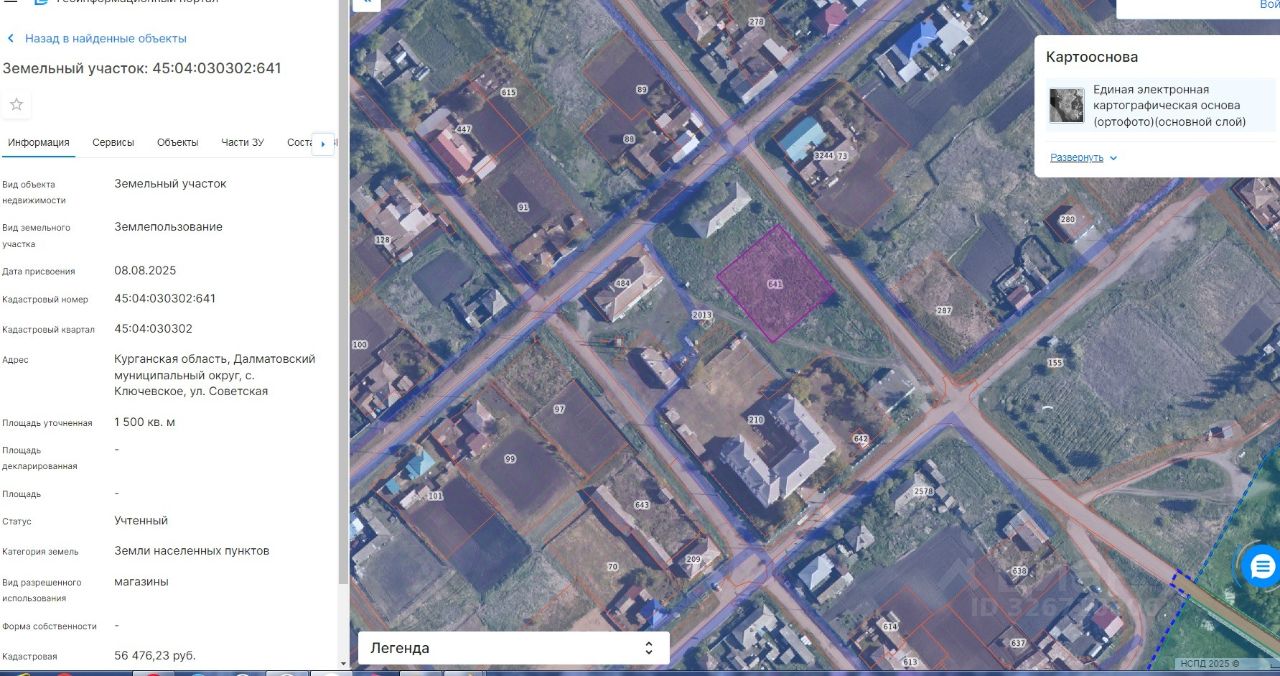Click parcel label 484 on the map
The height and width of the screenshot is (676, 1280).
pyautogui.click(x=623, y=283)
